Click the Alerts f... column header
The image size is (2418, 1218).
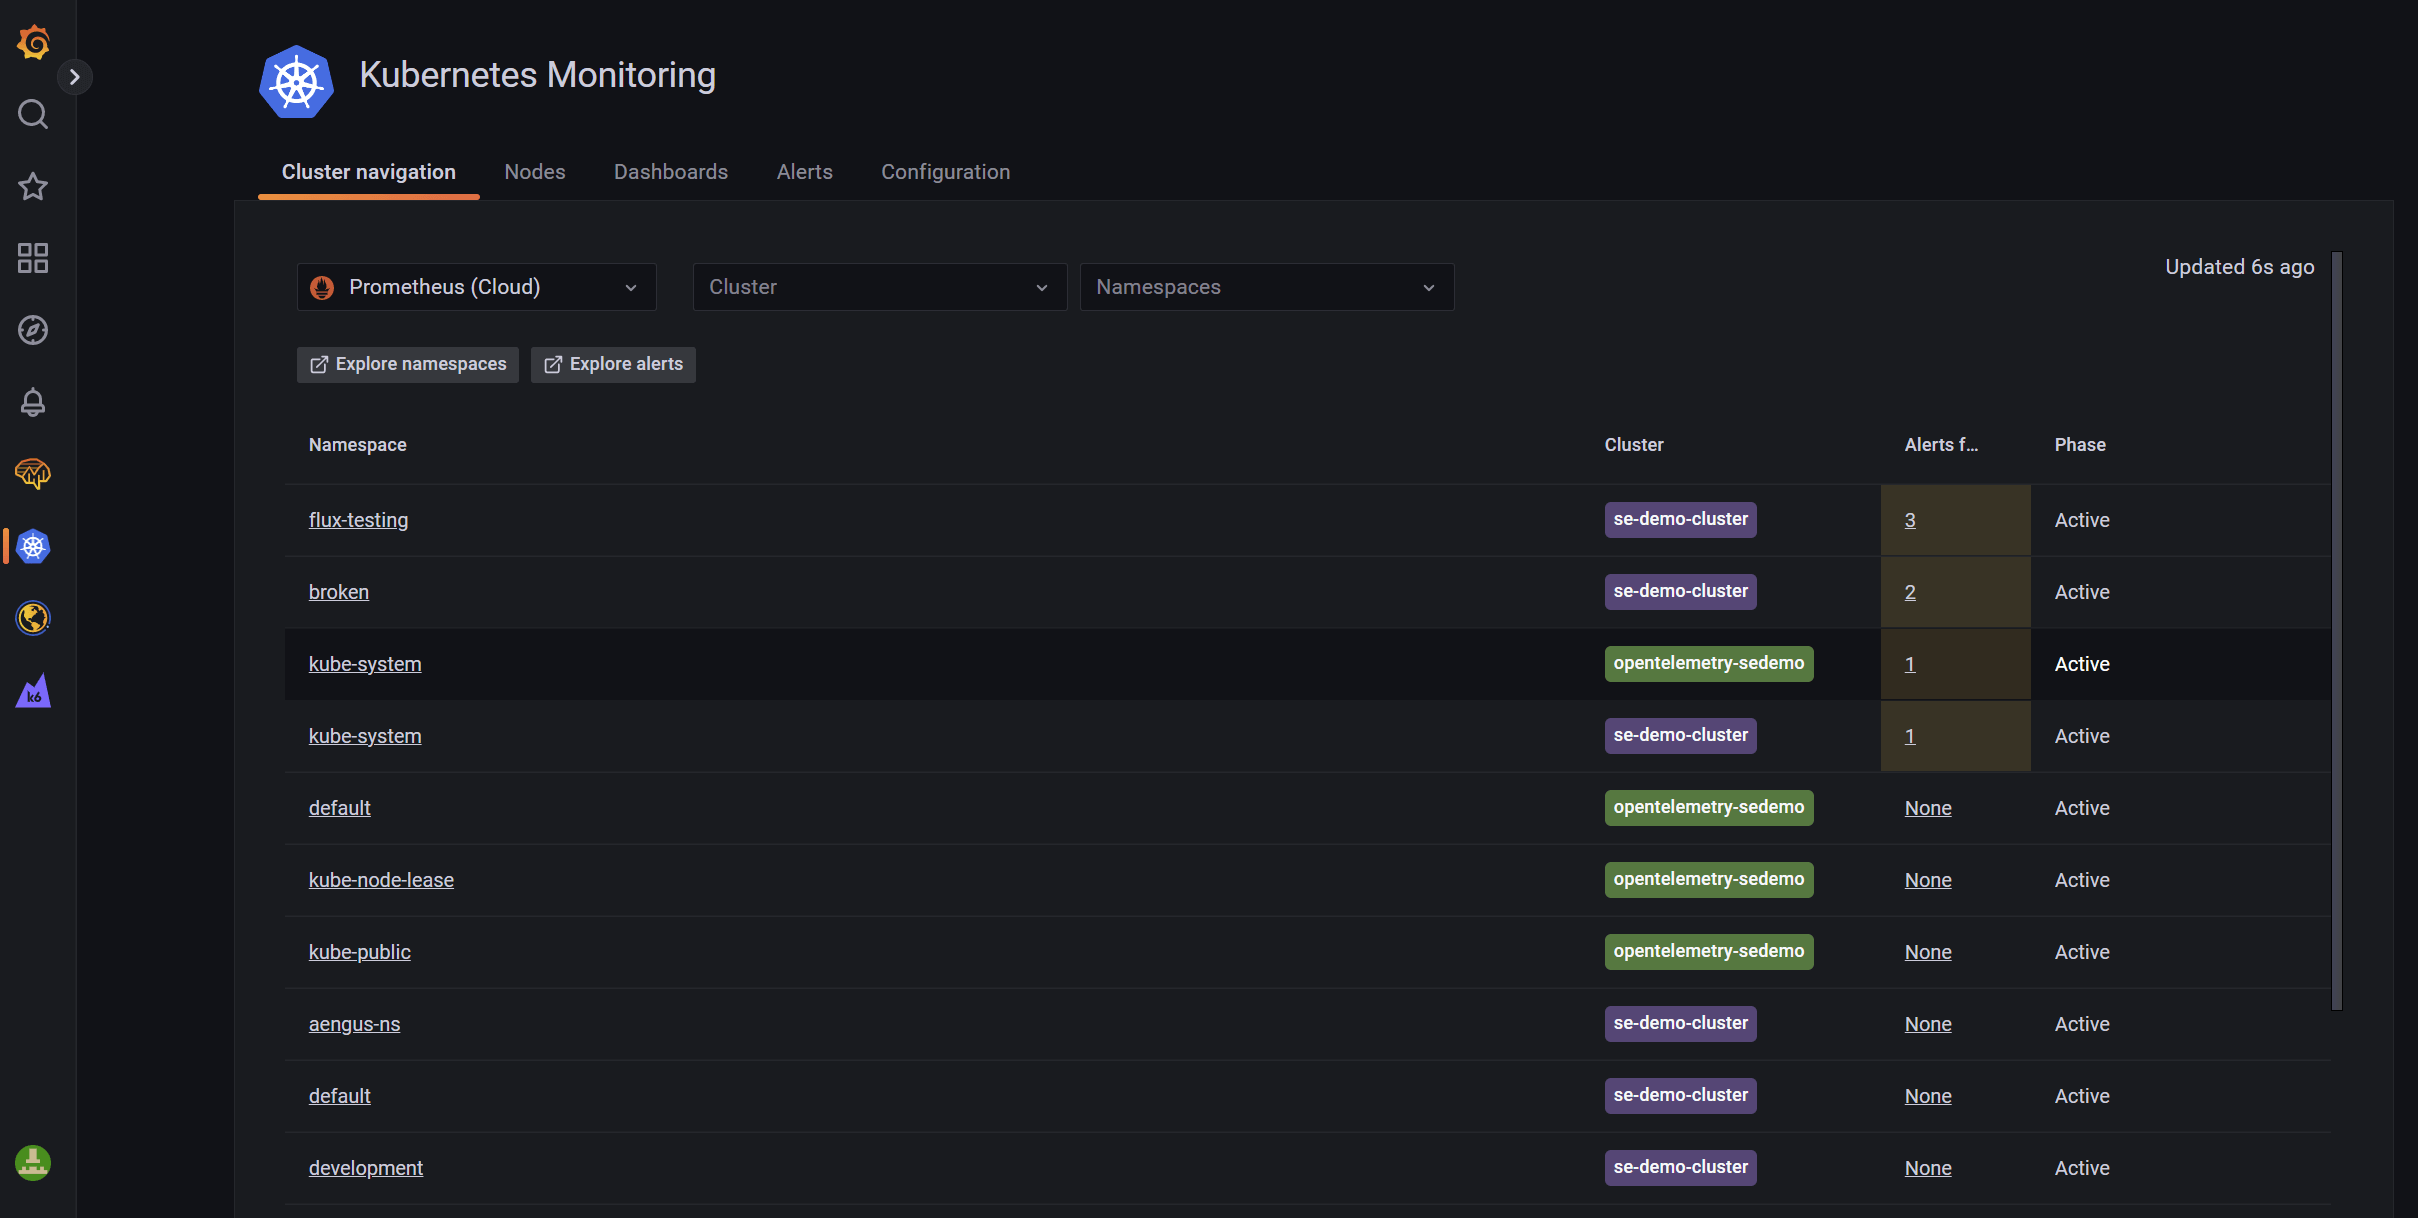[1941, 445]
